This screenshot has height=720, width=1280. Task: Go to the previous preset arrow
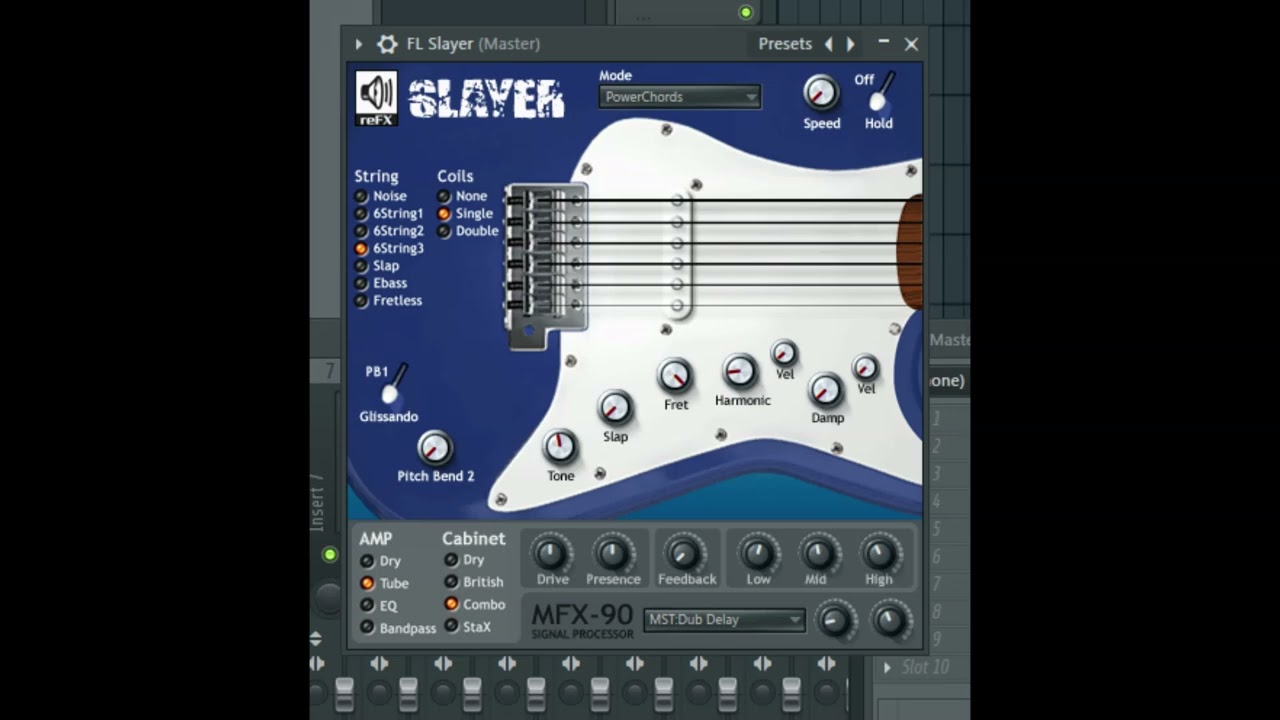coord(828,44)
